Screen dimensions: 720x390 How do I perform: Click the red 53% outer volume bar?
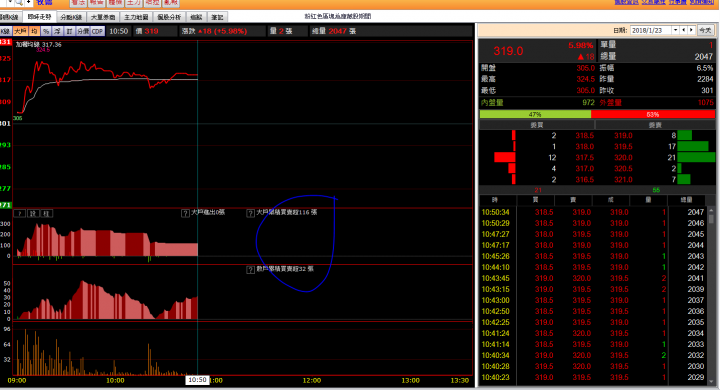pos(653,114)
